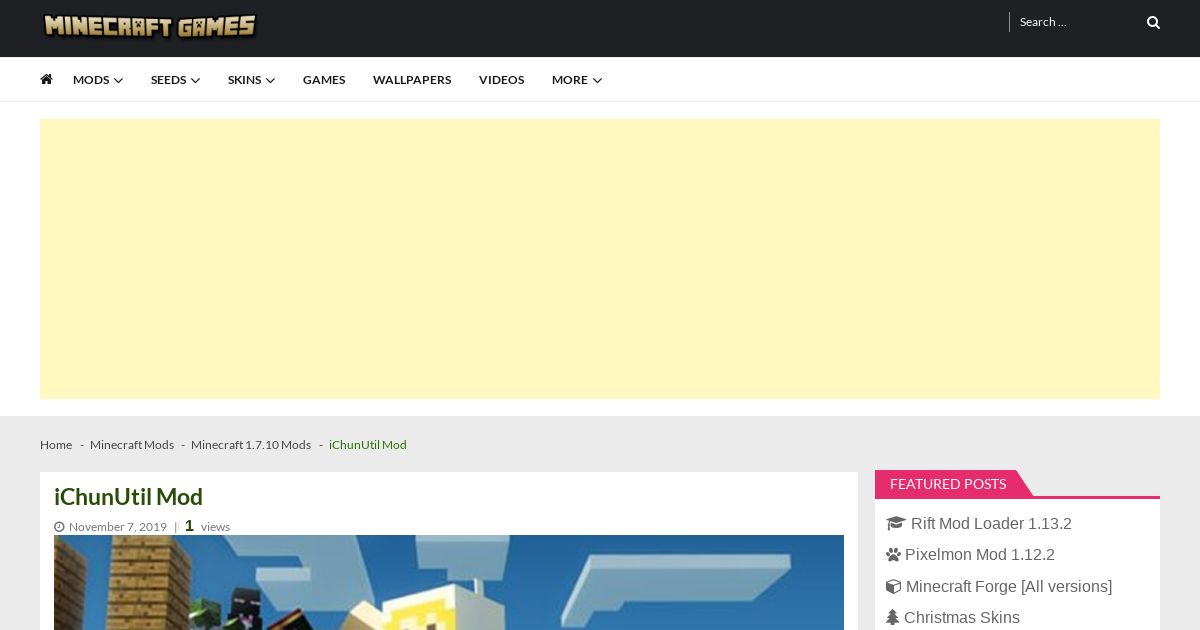The height and width of the screenshot is (630, 1200).
Task: Open Christmas Skins featured post
Action: [962, 618]
